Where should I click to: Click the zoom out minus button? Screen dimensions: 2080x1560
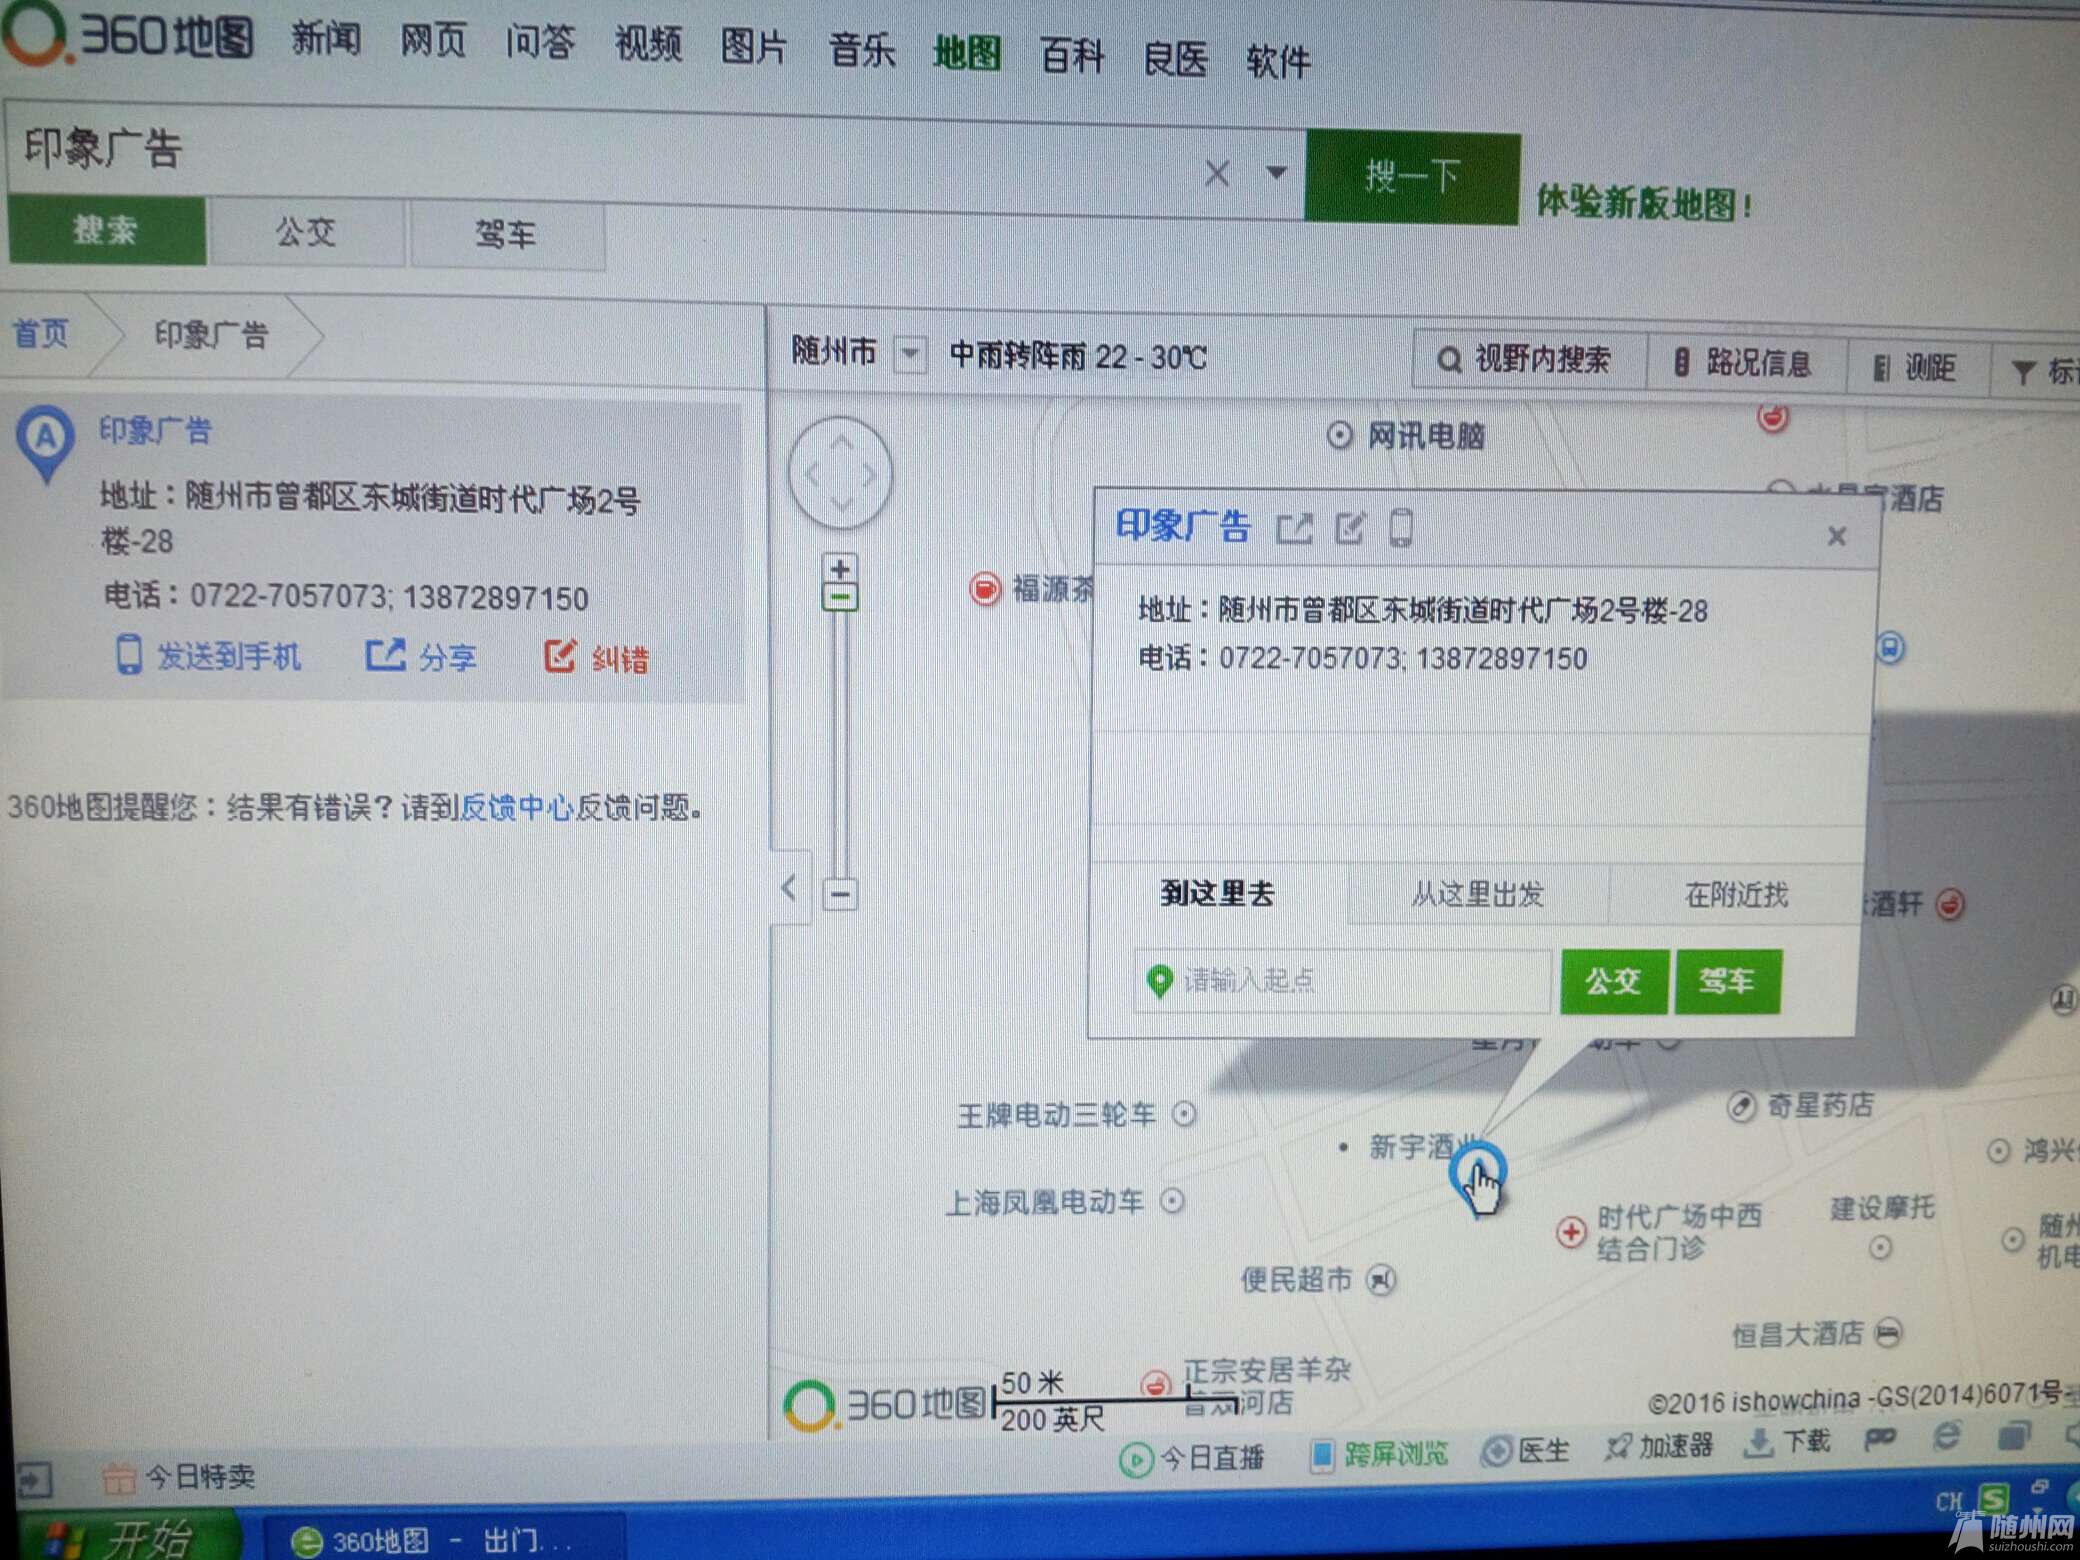tap(840, 893)
